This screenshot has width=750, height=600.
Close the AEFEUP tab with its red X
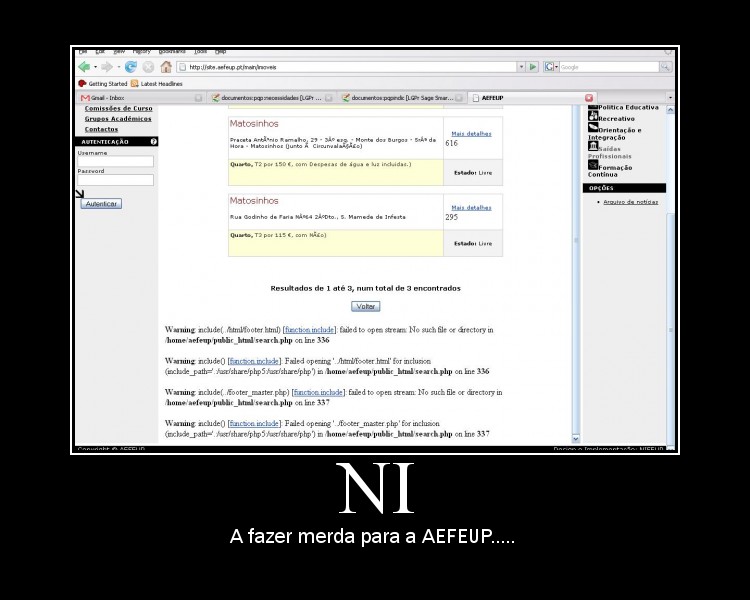coord(589,98)
